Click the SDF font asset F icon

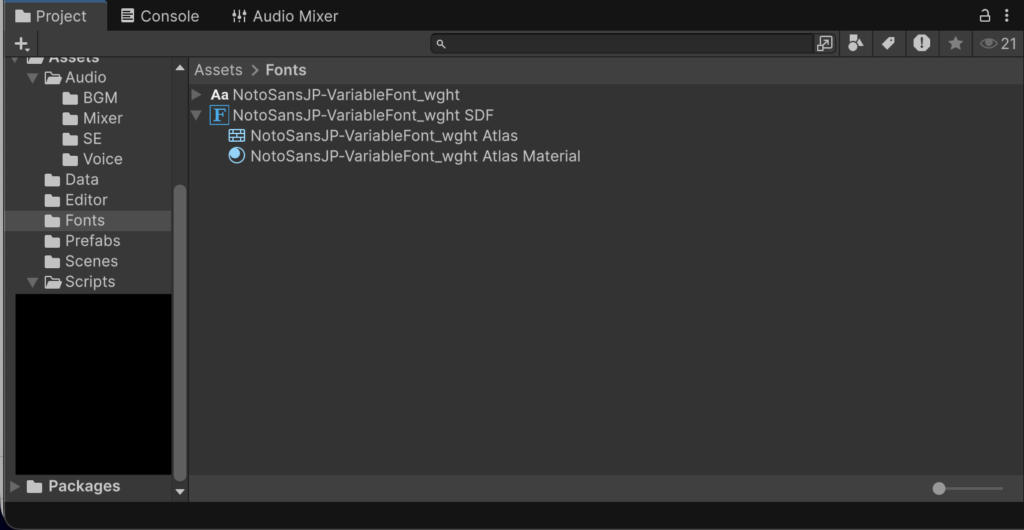pos(219,116)
